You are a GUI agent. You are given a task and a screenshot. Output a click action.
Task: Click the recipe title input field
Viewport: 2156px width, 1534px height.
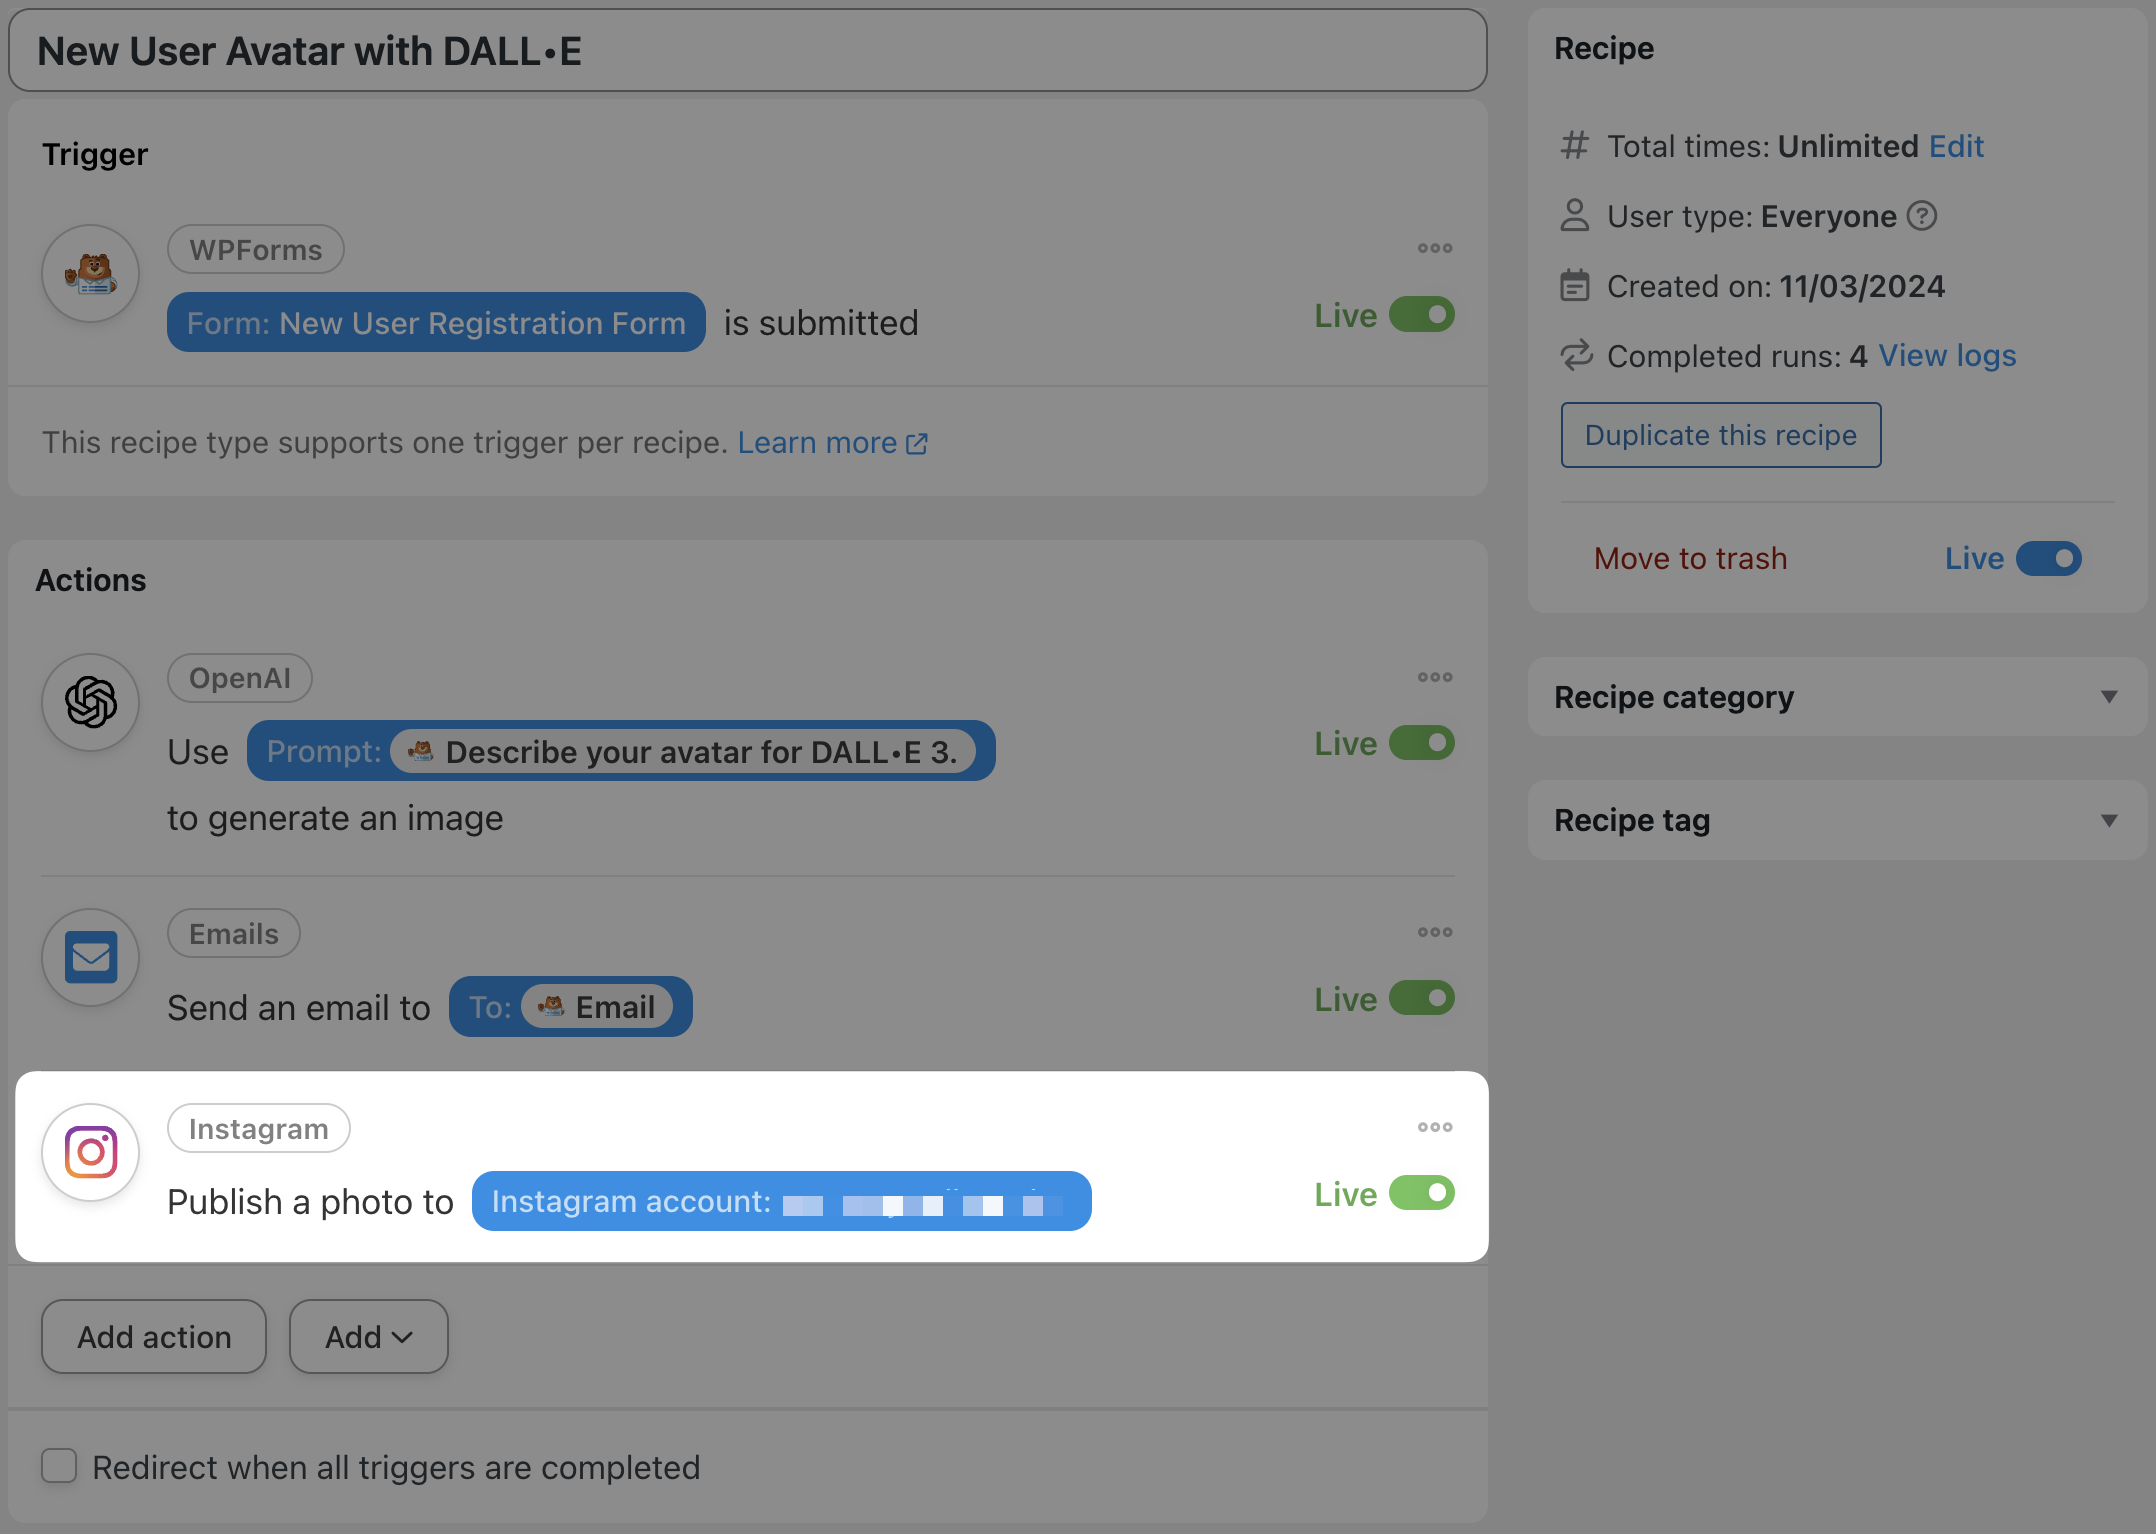point(747,51)
